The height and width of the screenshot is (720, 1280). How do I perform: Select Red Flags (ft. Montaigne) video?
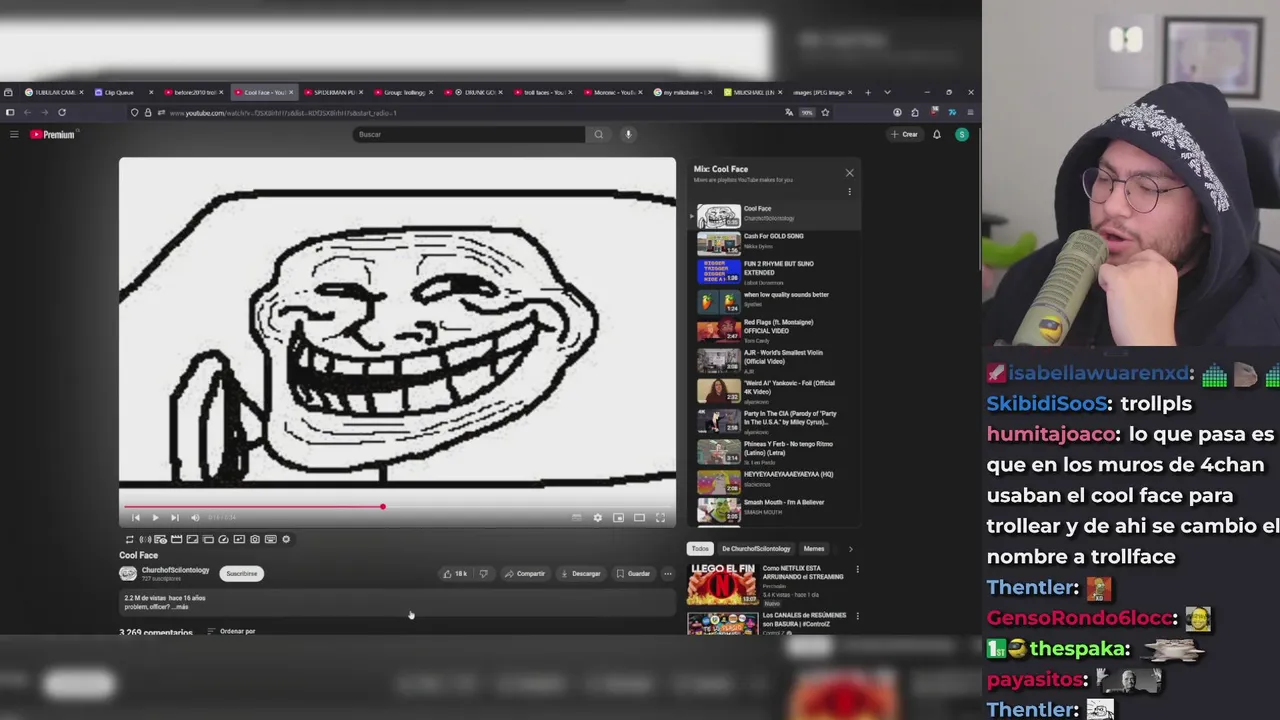pyautogui.click(x=774, y=330)
